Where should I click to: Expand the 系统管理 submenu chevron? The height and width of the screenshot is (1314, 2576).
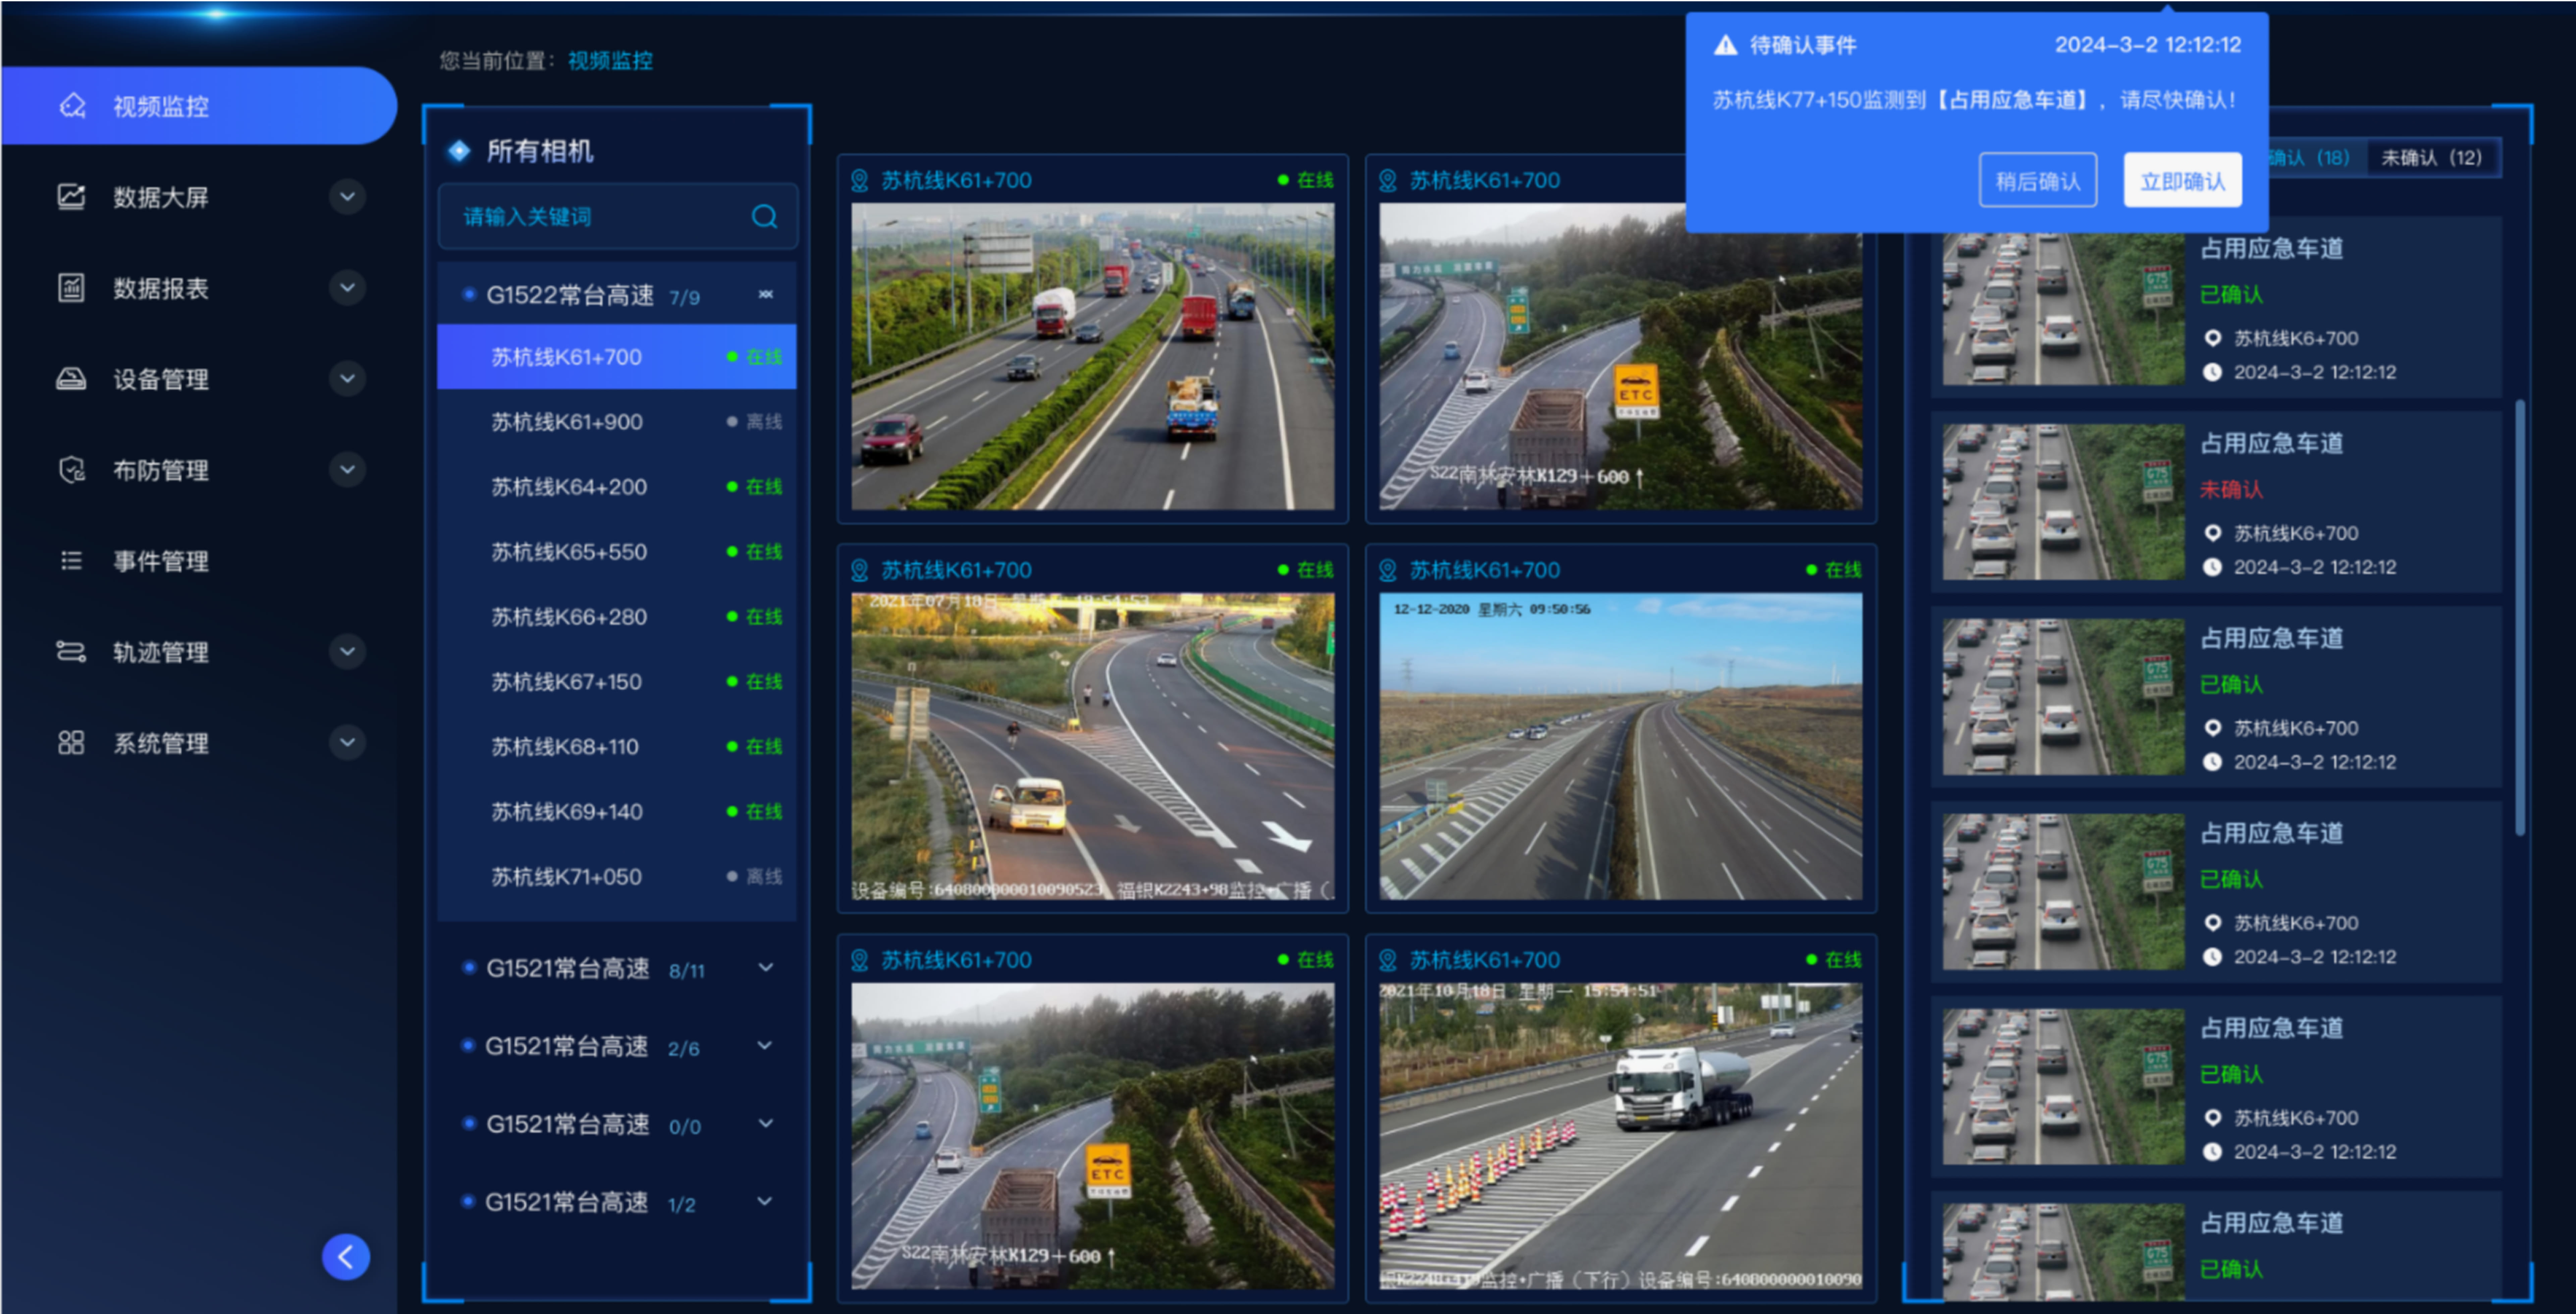[347, 743]
